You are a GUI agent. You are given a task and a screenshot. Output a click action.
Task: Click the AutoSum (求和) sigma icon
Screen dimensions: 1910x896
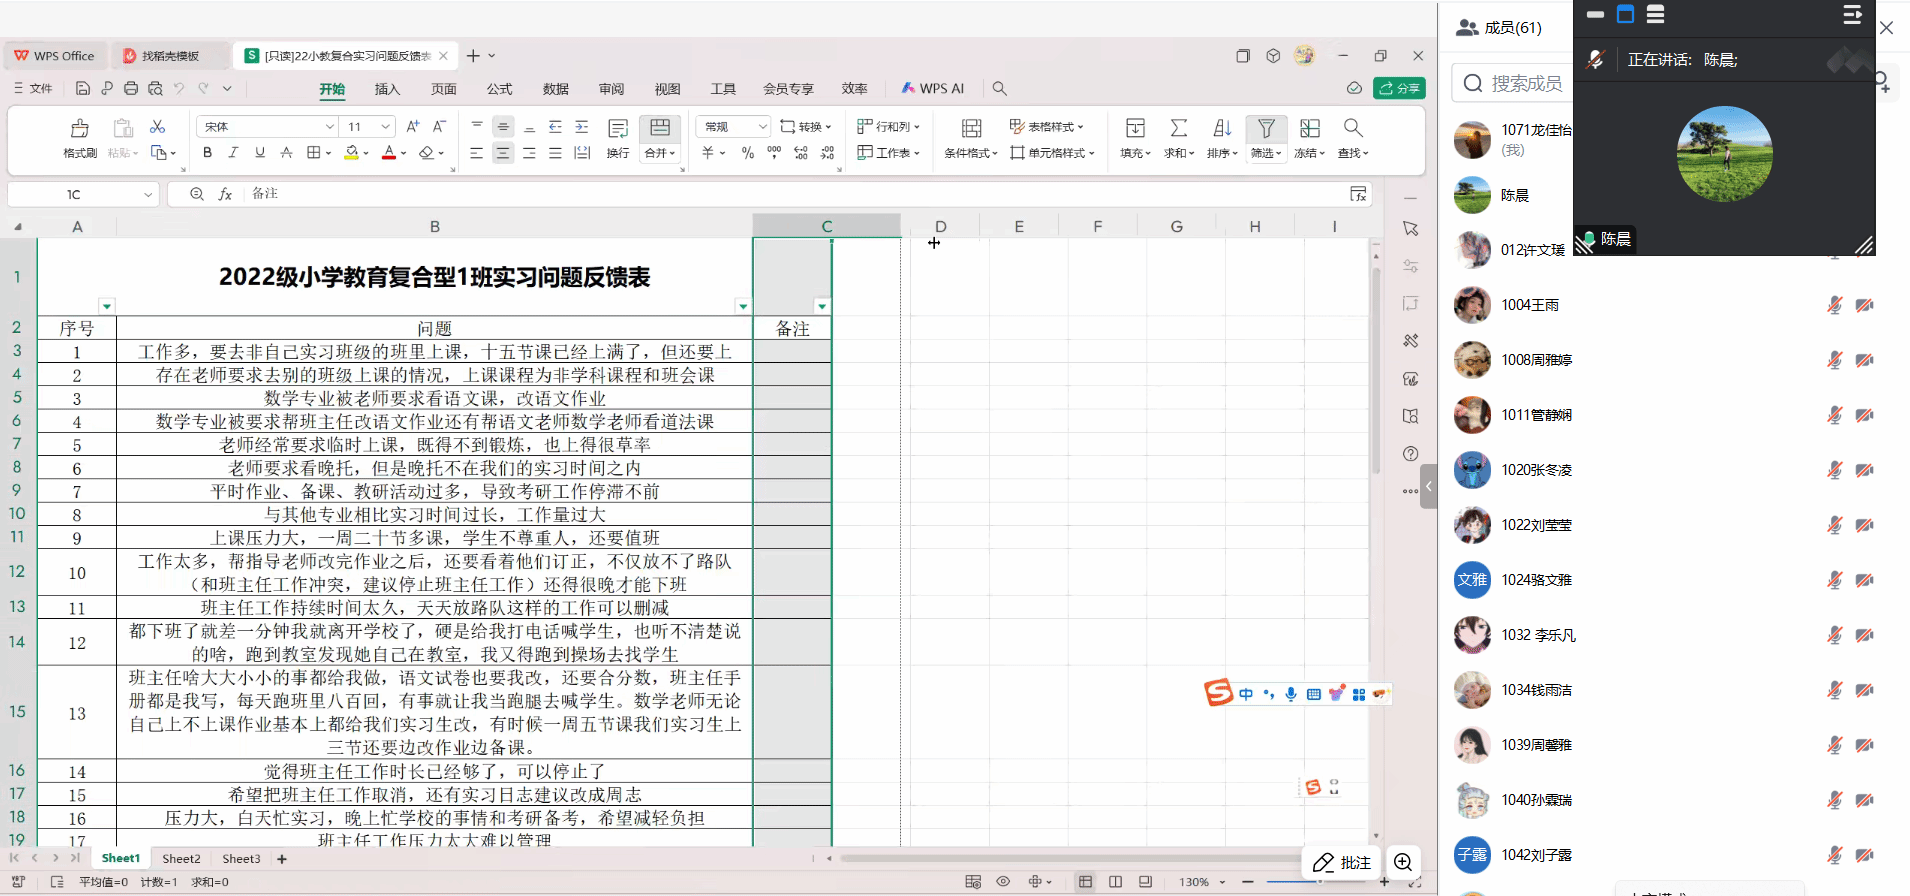pyautogui.click(x=1179, y=129)
